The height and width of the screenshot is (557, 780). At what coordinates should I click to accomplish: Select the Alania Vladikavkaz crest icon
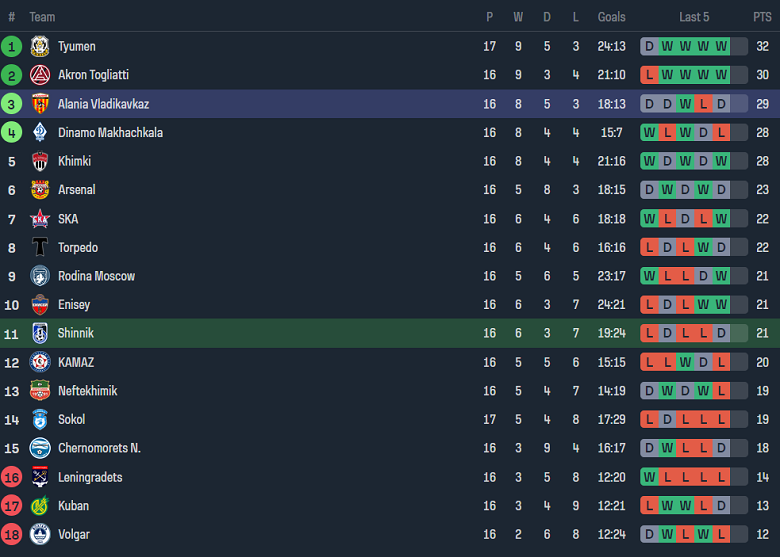click(40, 104)
